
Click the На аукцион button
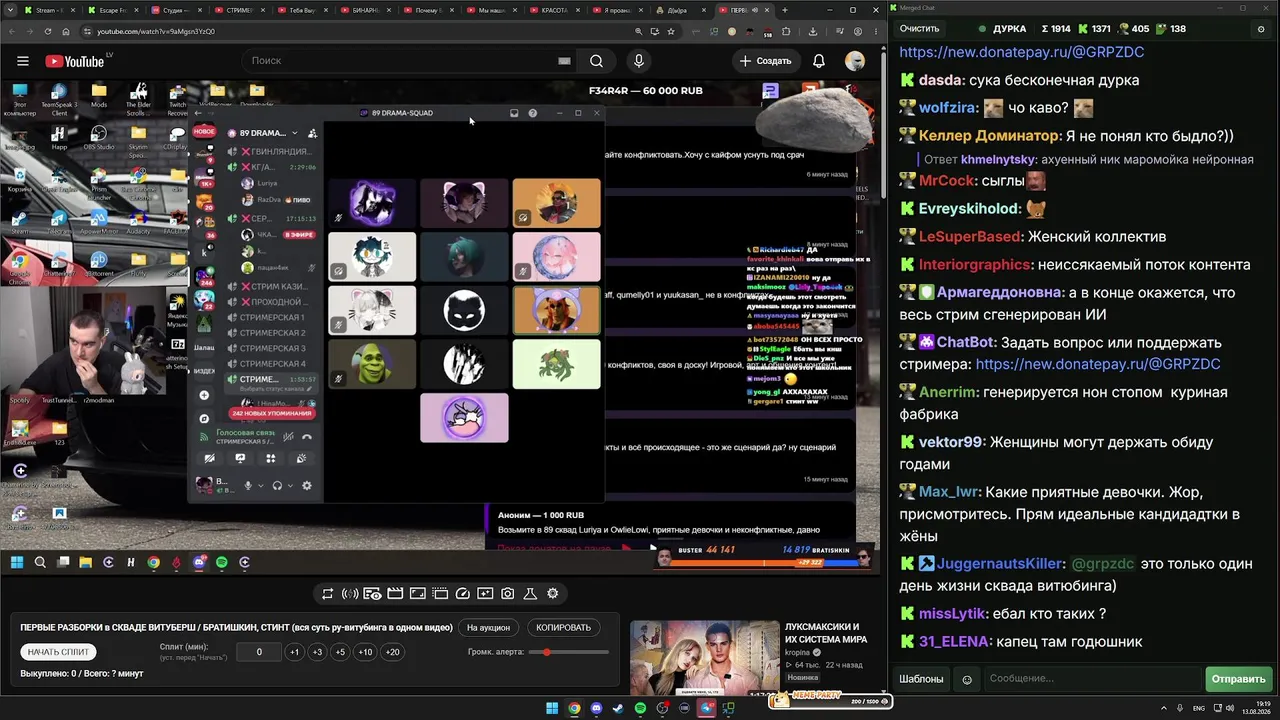(x=488, y=628)
